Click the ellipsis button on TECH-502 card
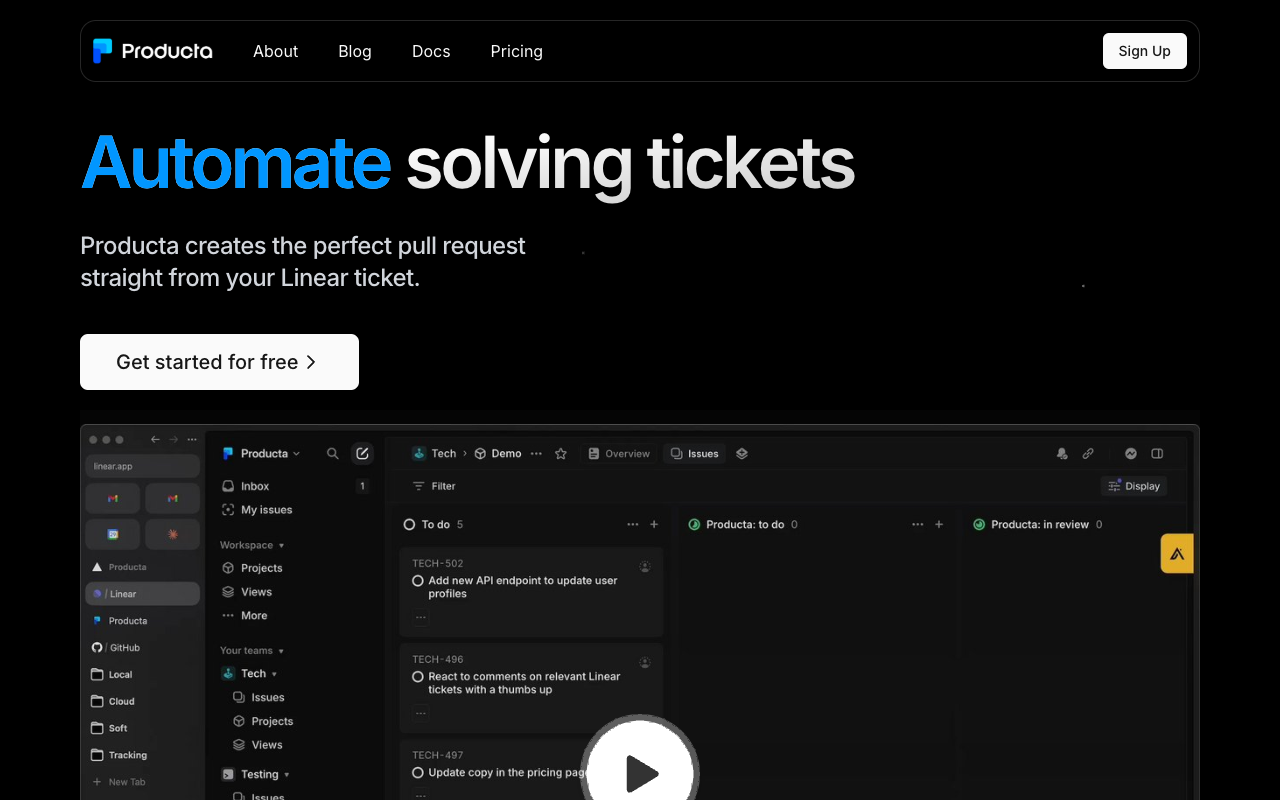 click(421, 617)
